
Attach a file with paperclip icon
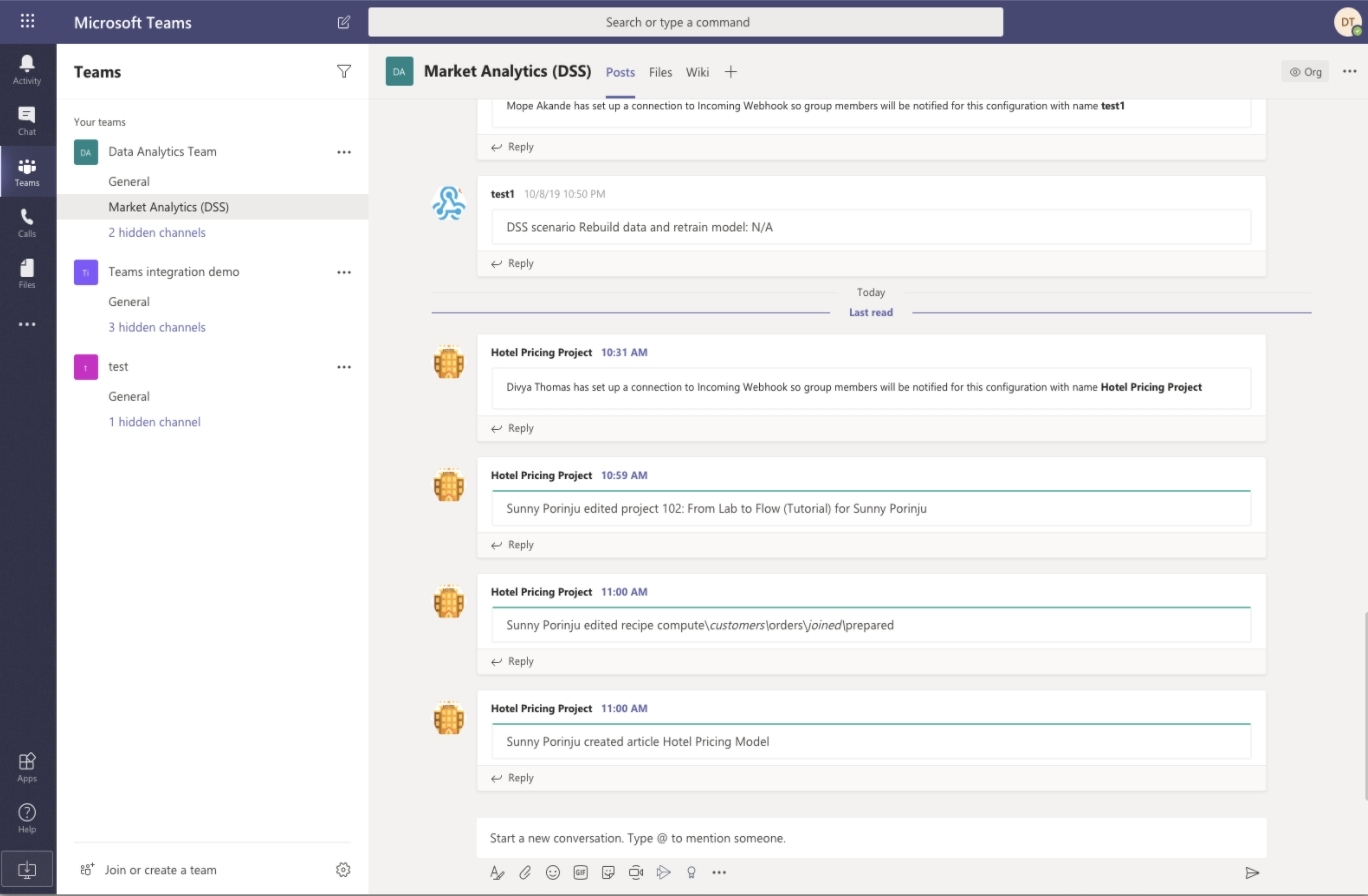click(525, 872)
